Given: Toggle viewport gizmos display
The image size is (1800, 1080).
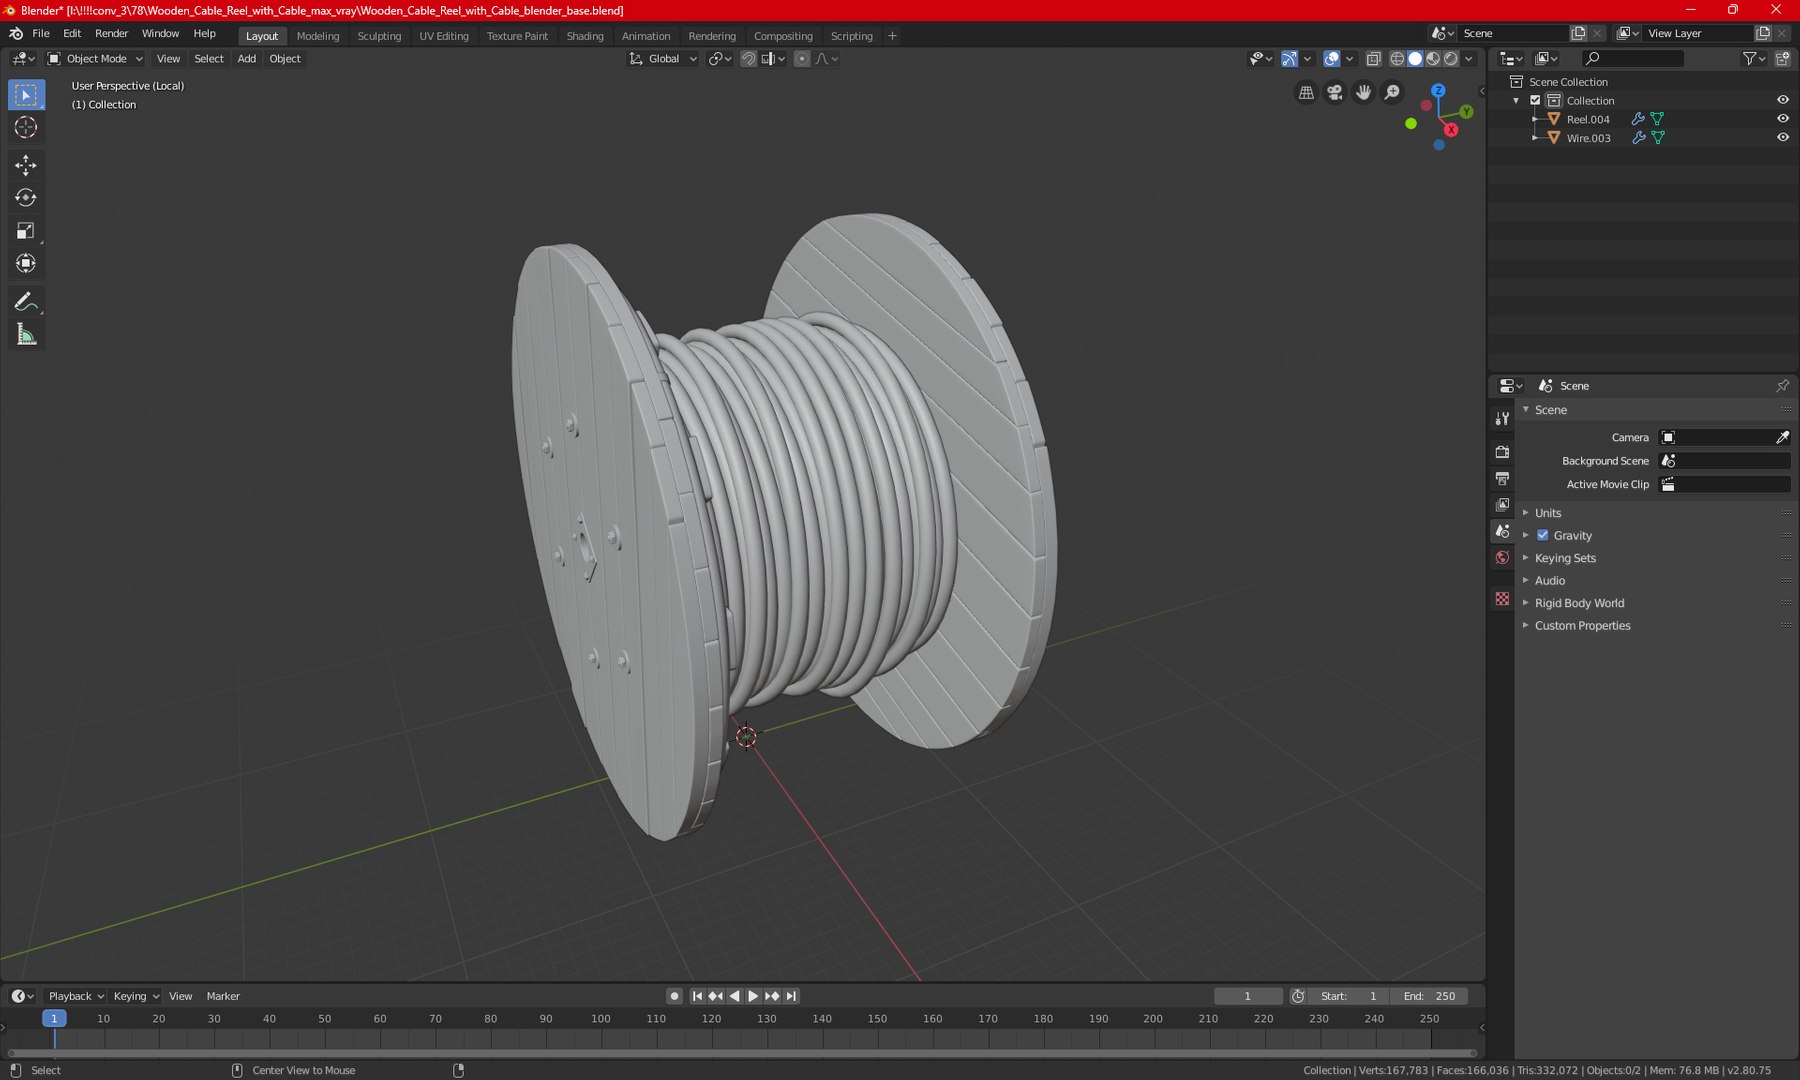Looking at the screenshot, I should [1289, 59].
